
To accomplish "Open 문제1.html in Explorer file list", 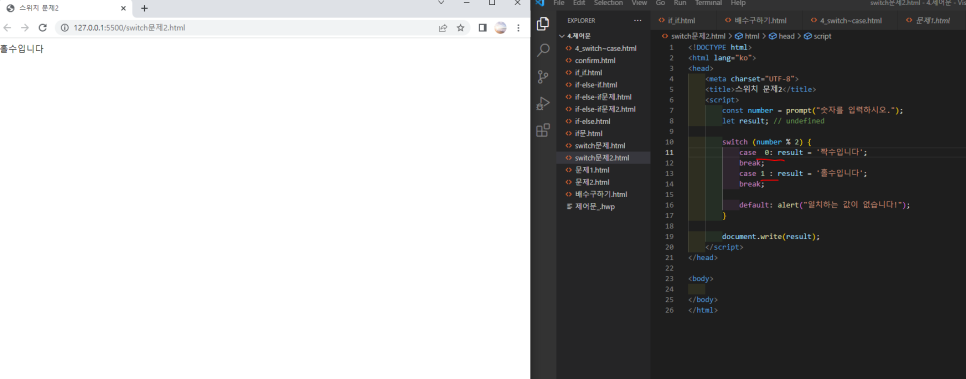I will [x=604, y=170].
